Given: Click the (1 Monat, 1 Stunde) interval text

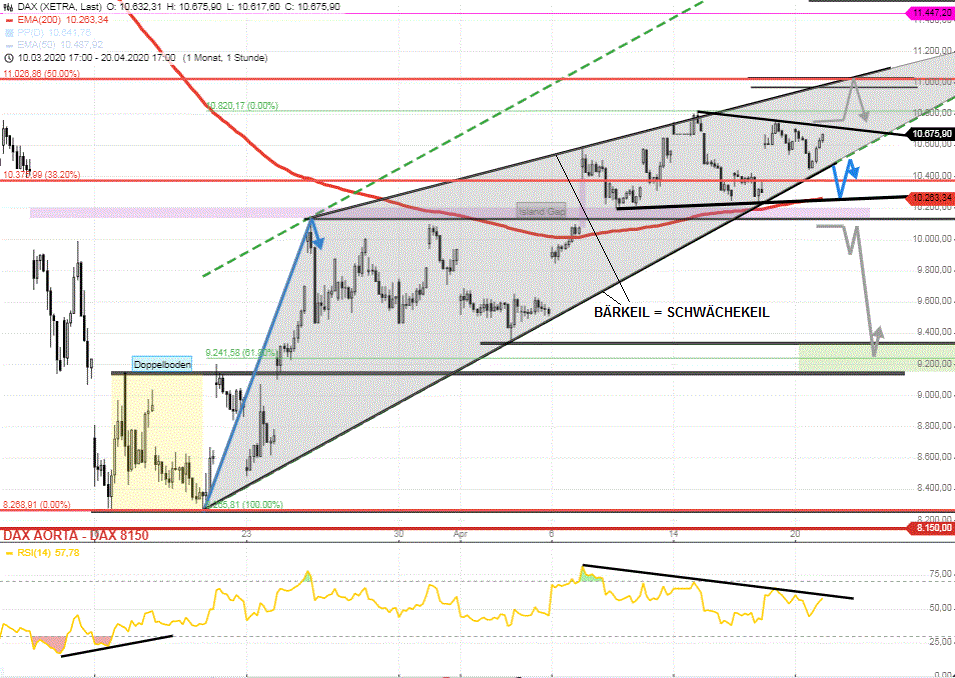Looking at the screenshot, I should [x=224, y=58].
